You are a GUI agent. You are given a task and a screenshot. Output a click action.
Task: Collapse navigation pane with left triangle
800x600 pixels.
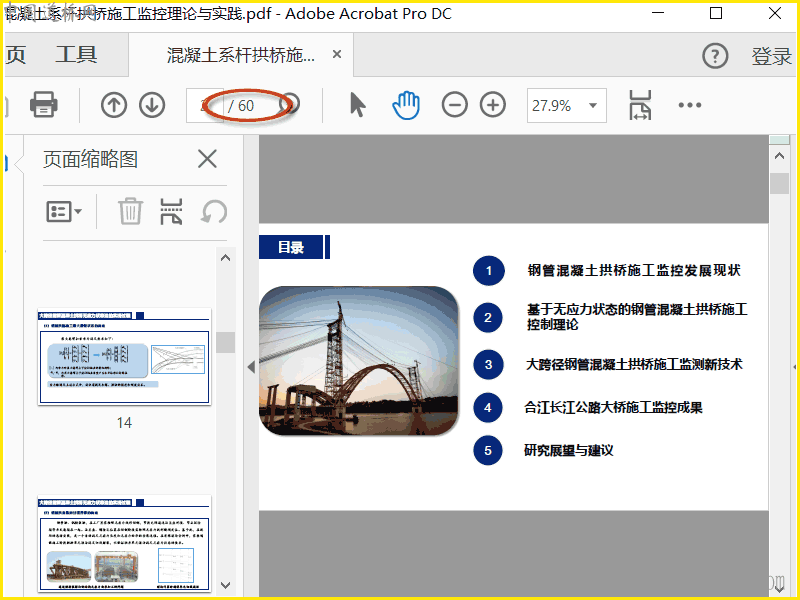tap(251, 366)
